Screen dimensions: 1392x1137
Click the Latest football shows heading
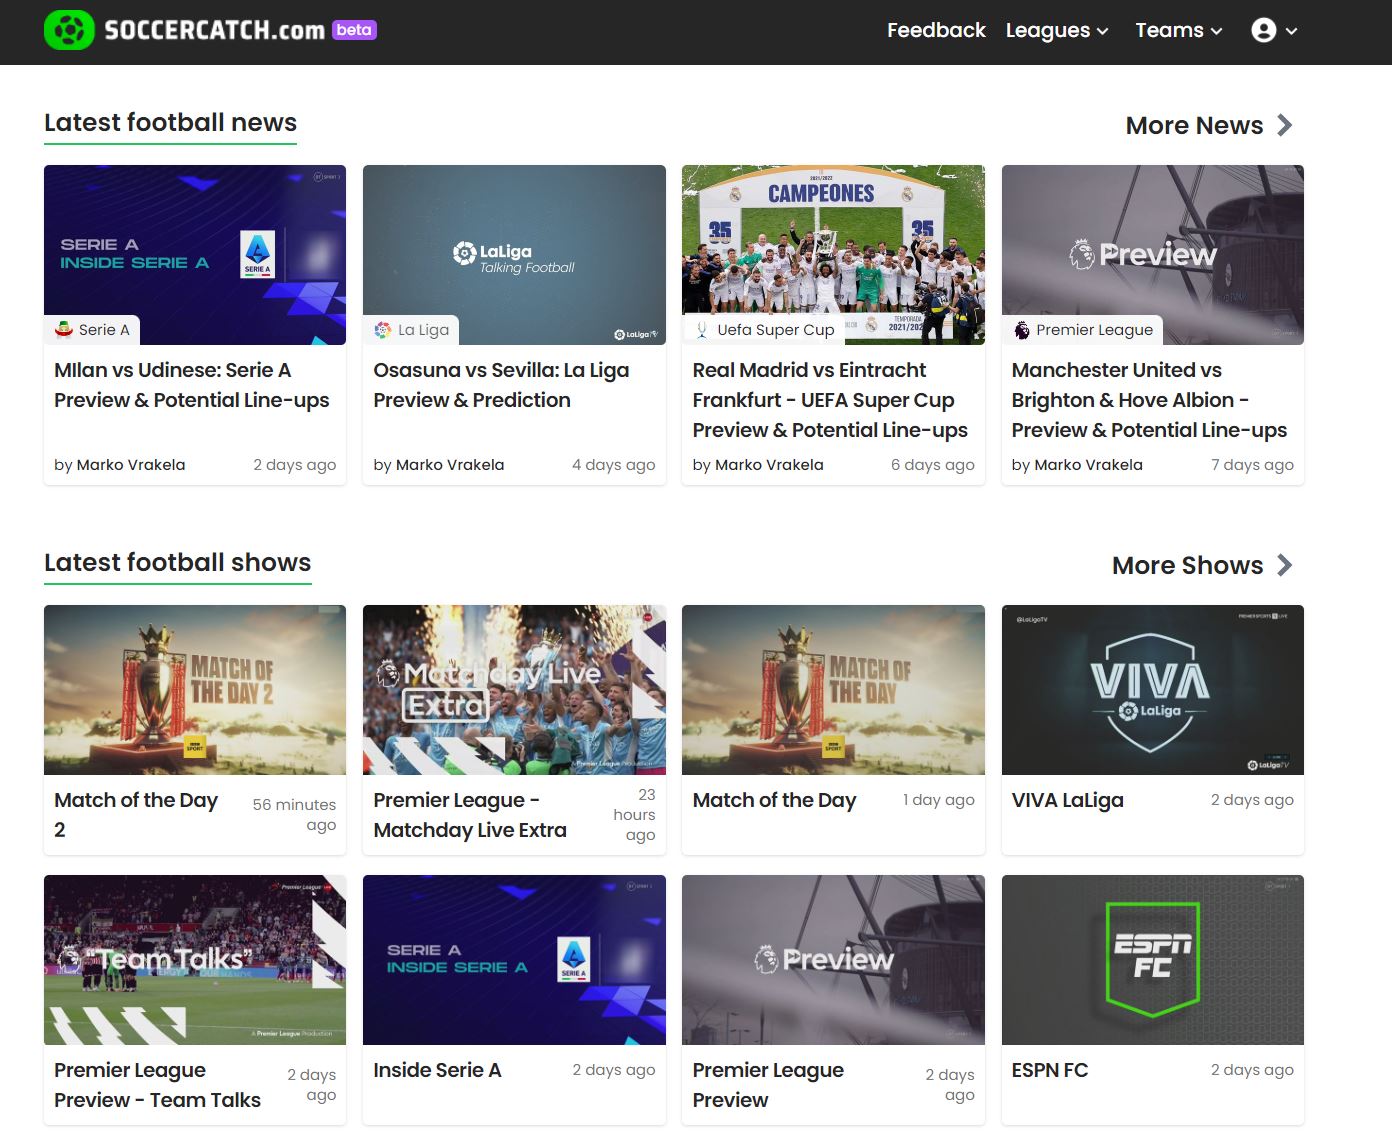(177, 562)
